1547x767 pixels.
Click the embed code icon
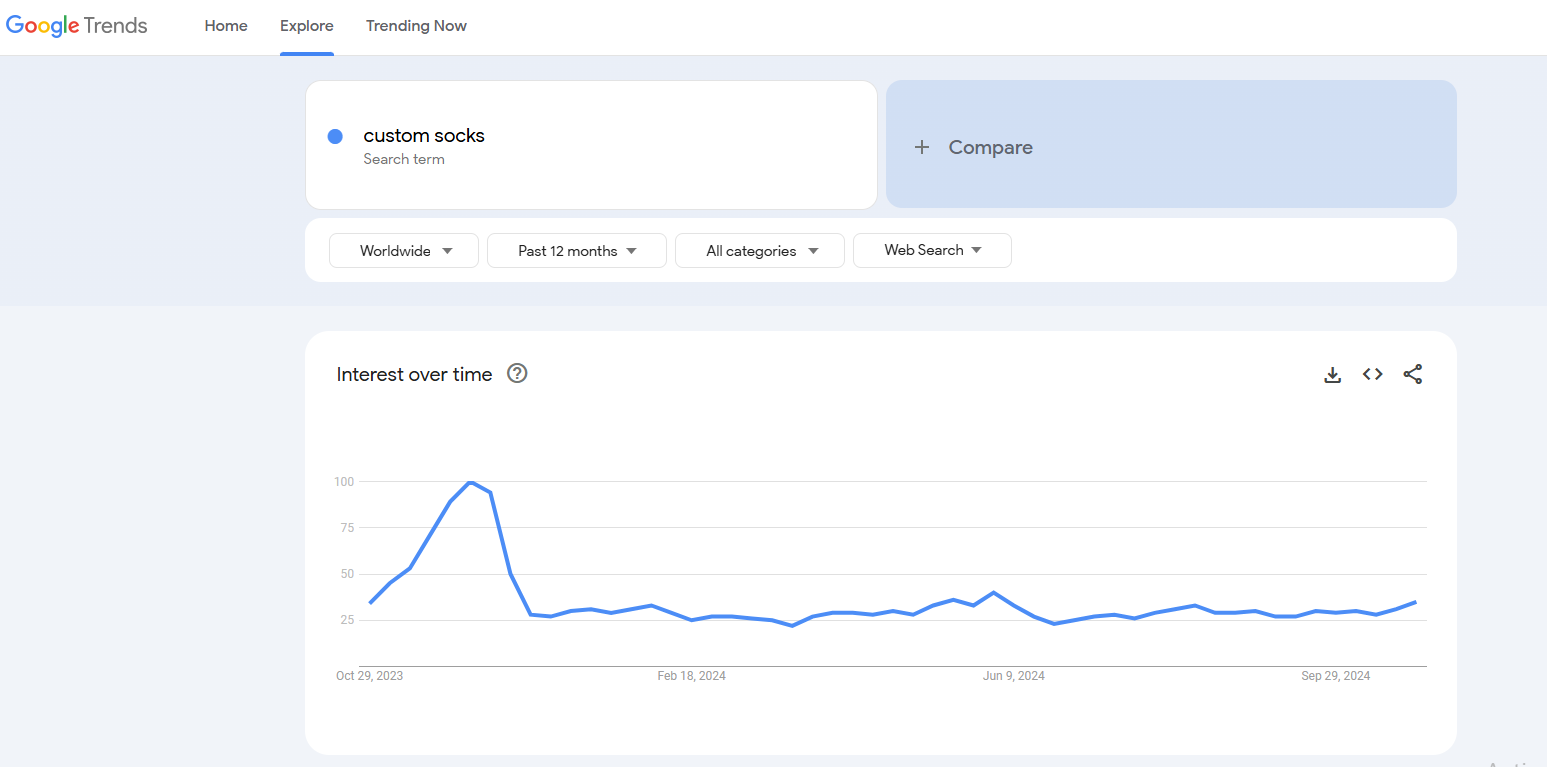pyautogui.click(x=1372, y=374)
